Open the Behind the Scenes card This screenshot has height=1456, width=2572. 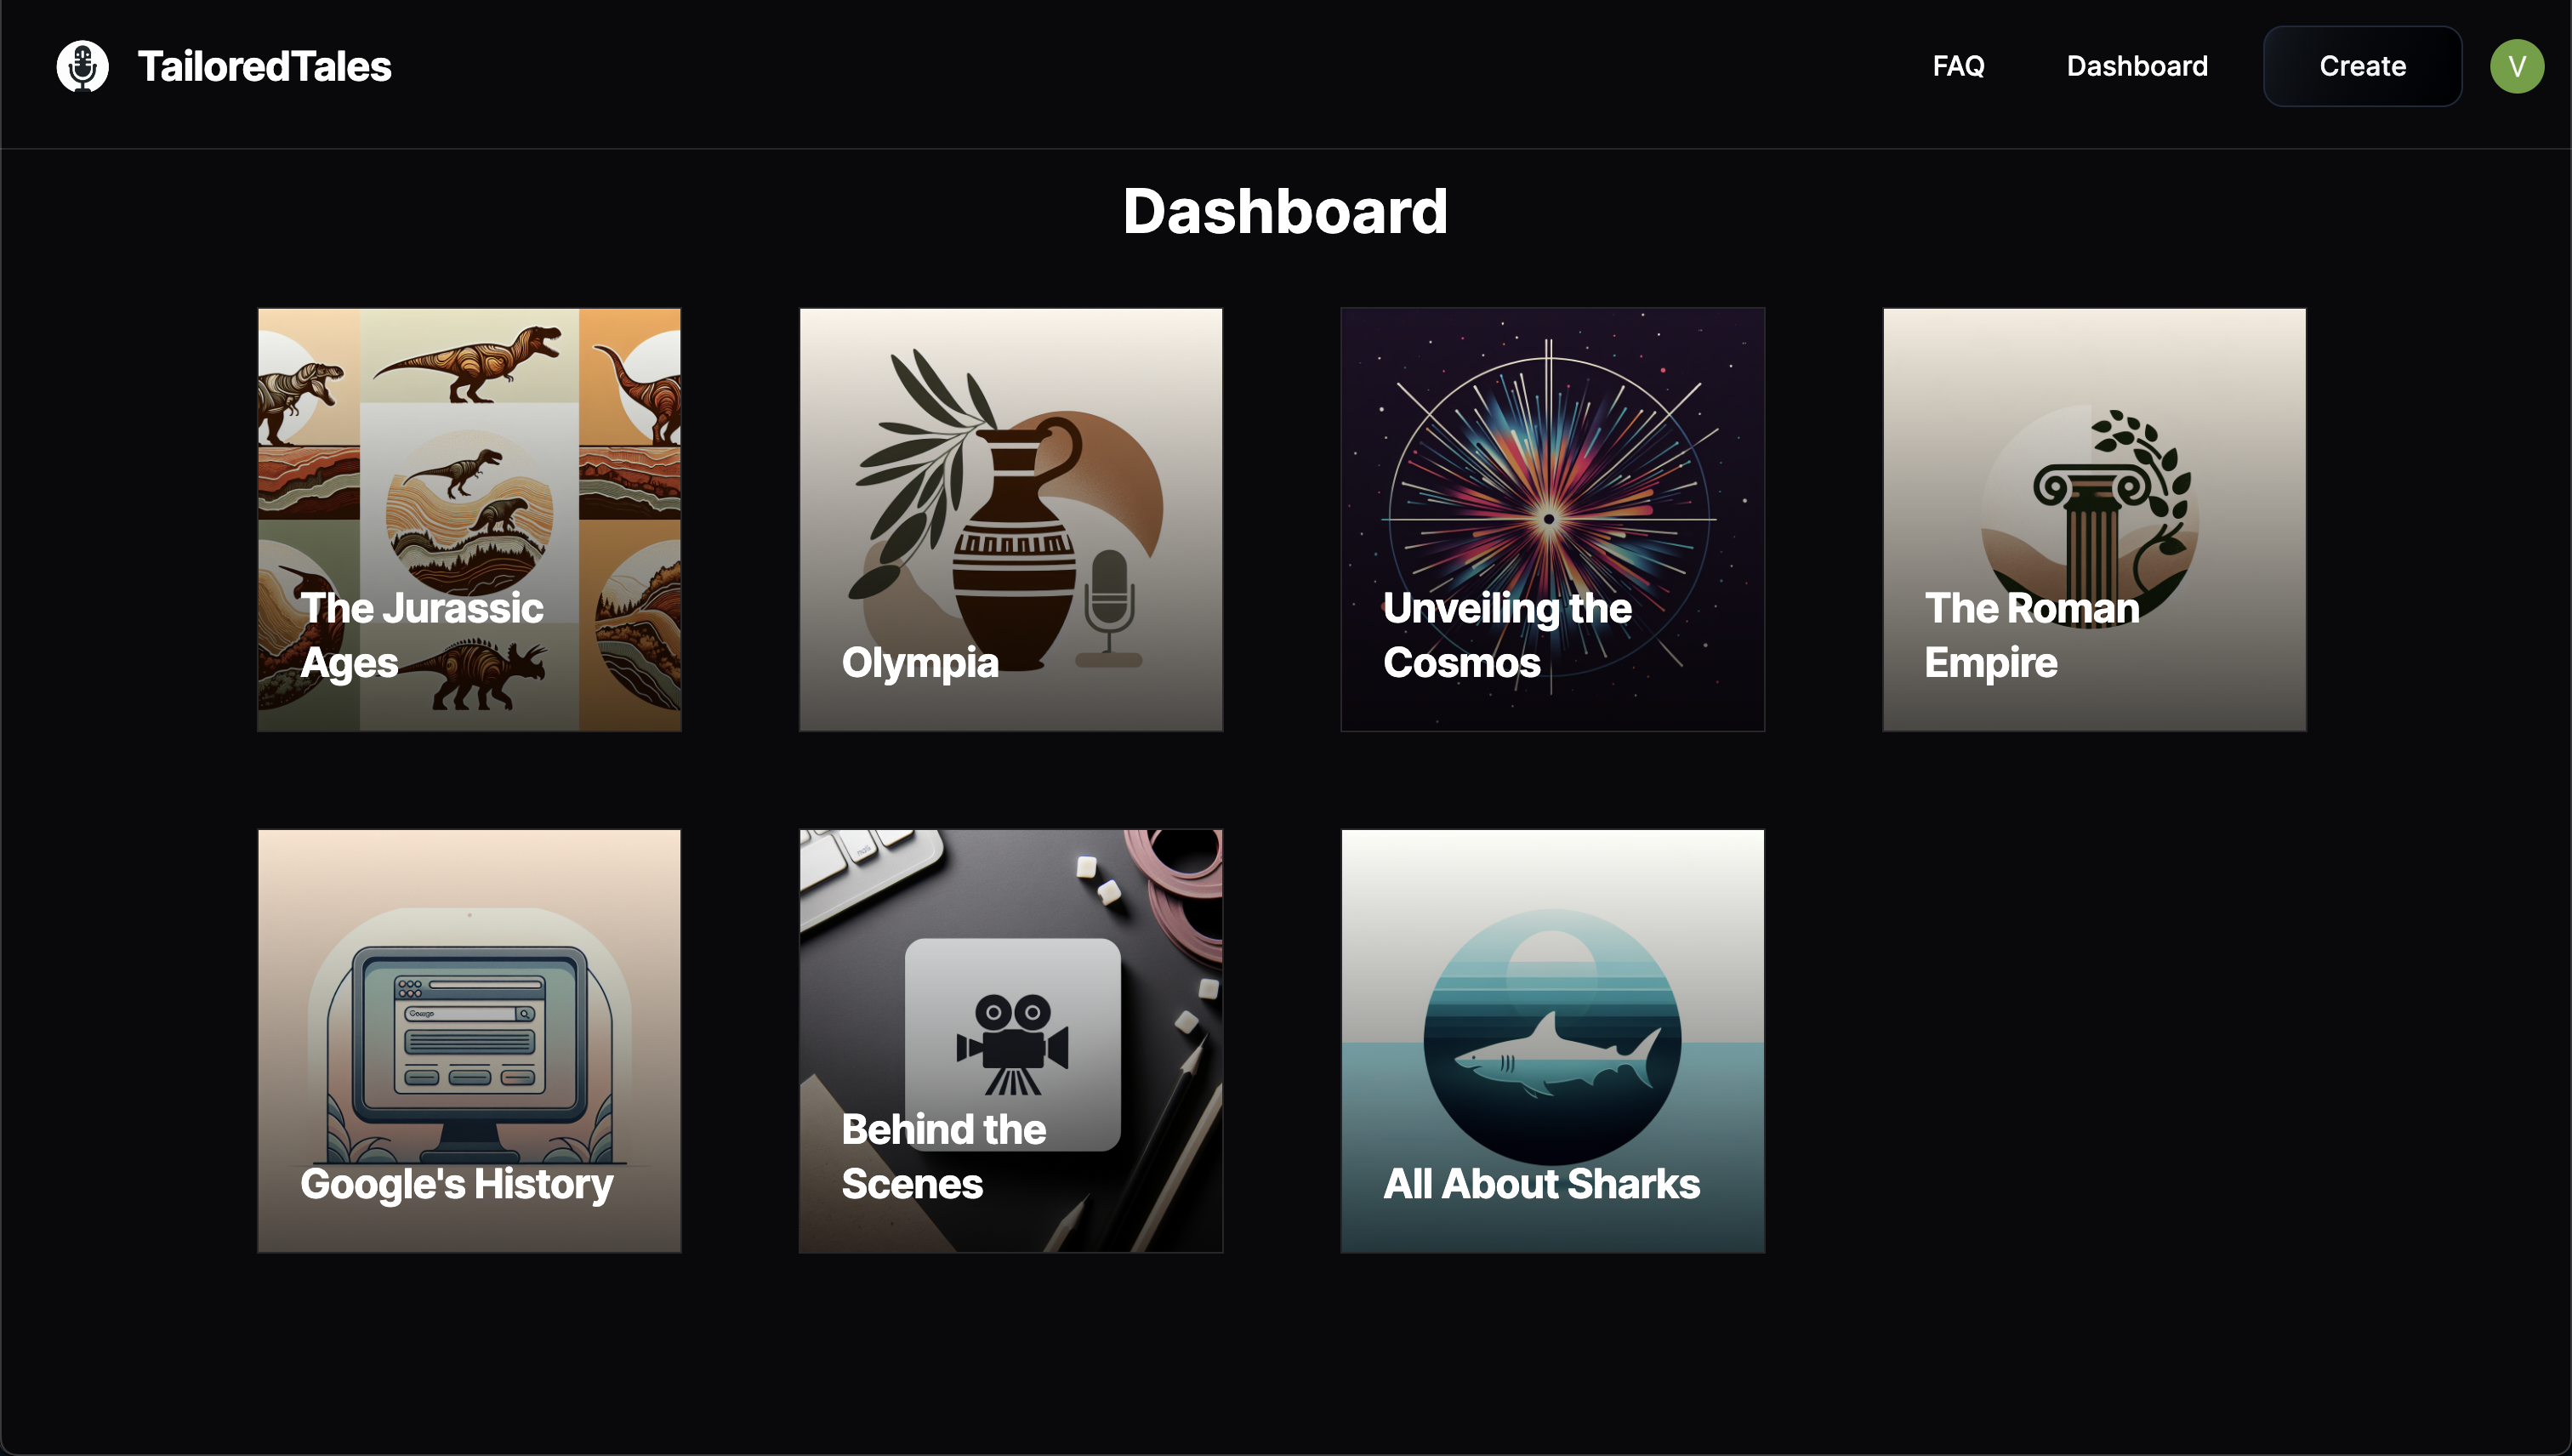[1010, 1040]
